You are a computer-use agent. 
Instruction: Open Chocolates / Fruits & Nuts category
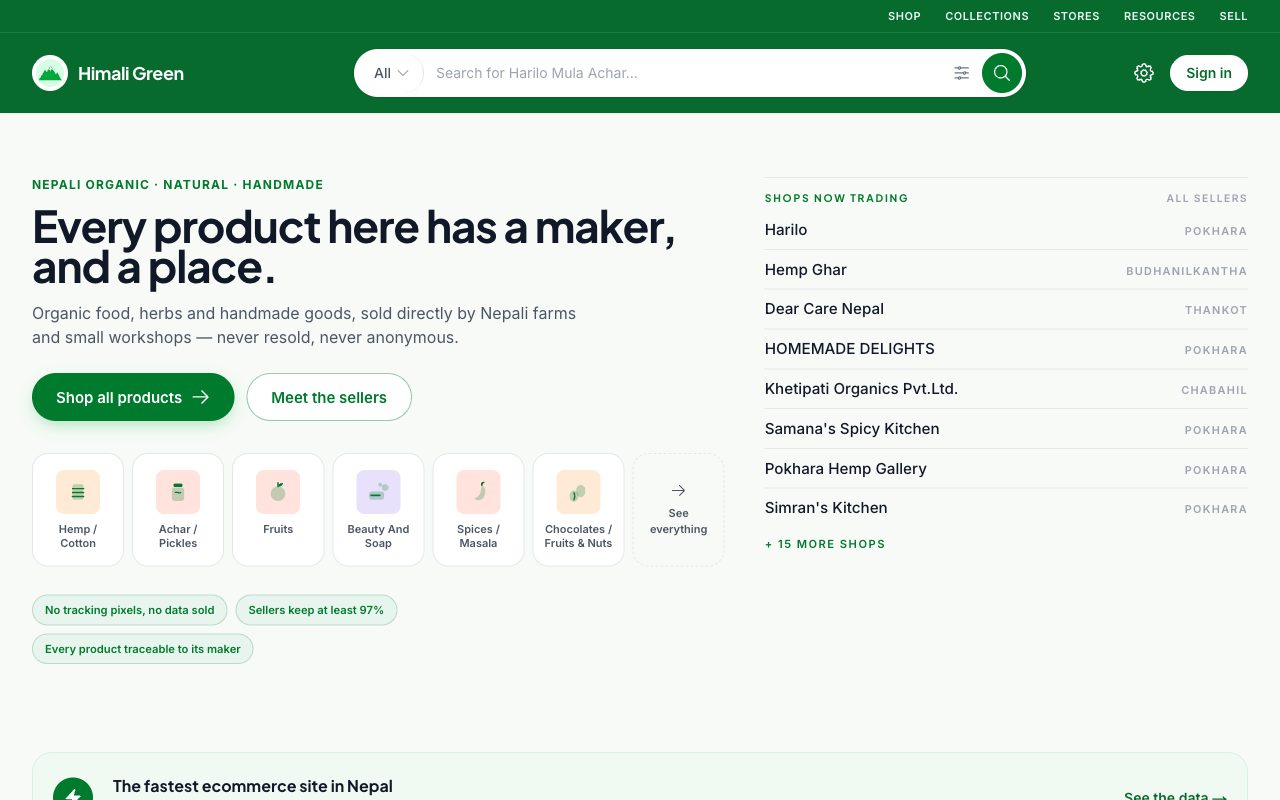coord(578,510)
